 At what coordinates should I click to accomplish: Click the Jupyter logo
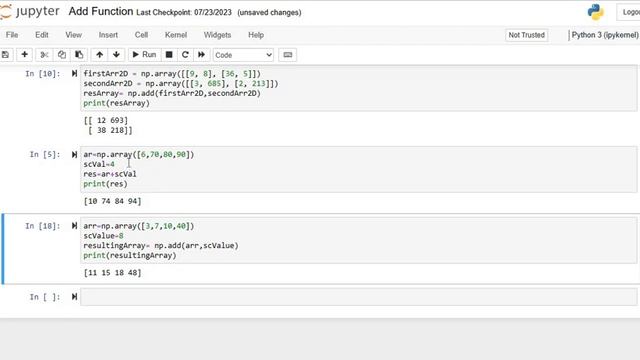29,12
